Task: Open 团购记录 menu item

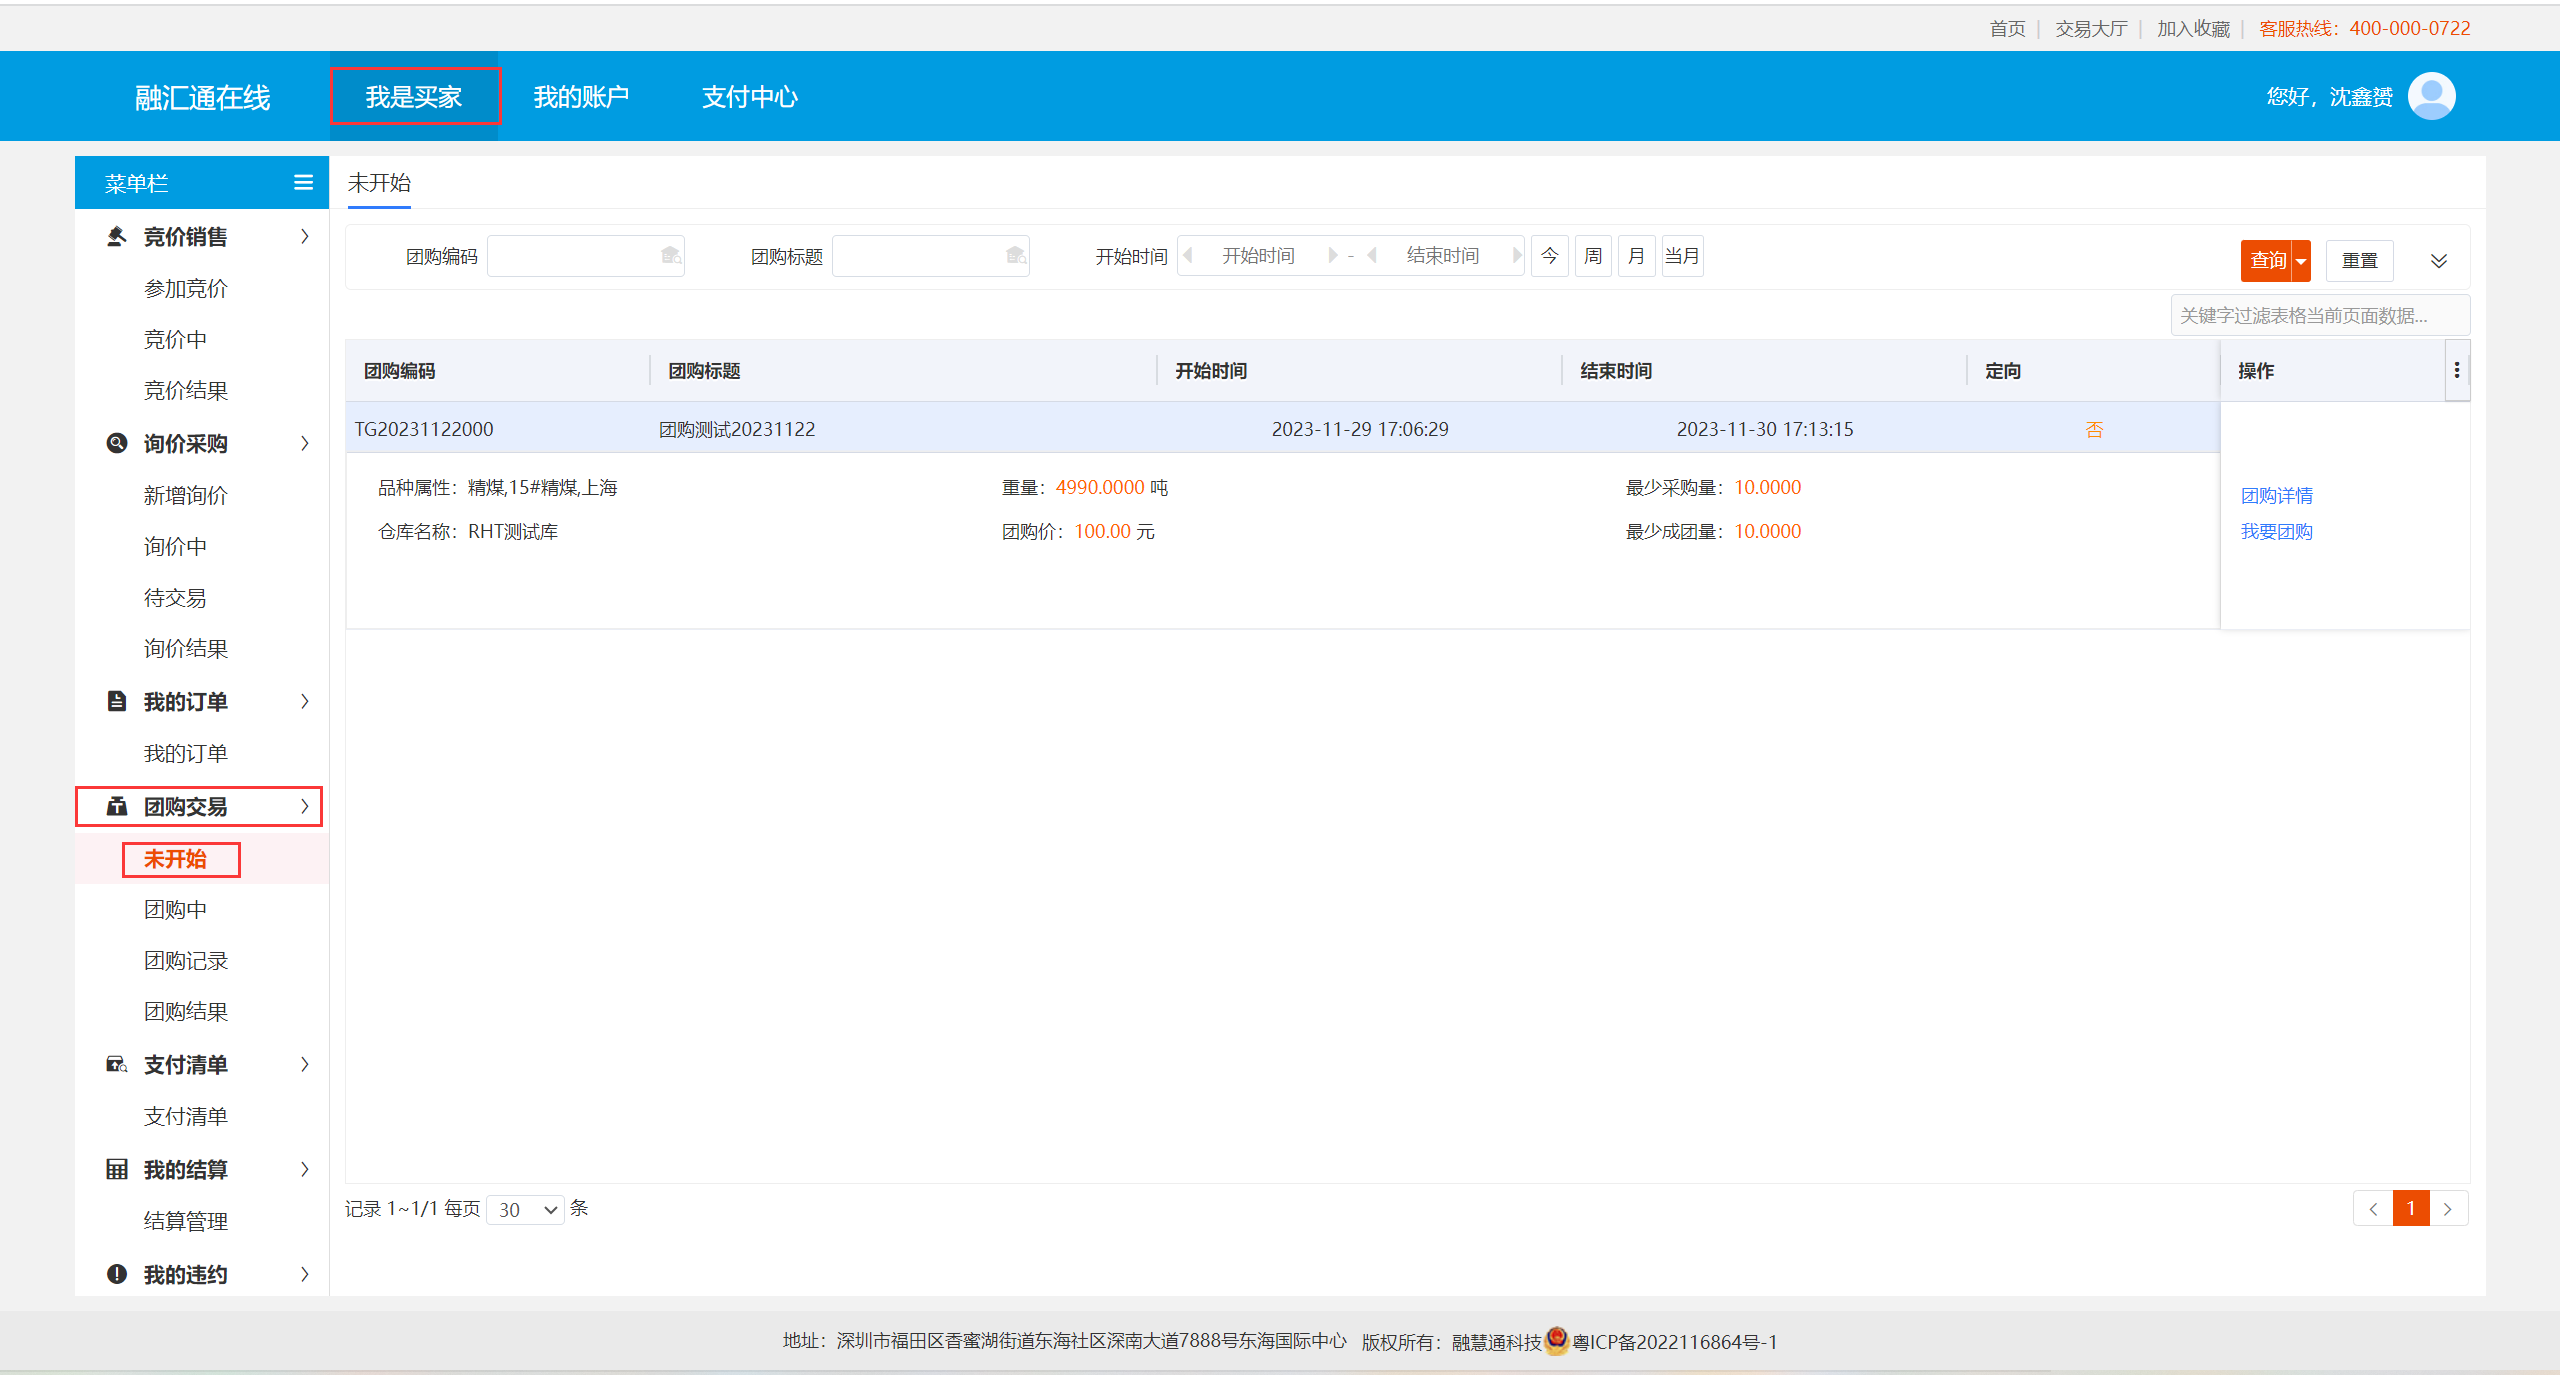Action: [186, 961]
